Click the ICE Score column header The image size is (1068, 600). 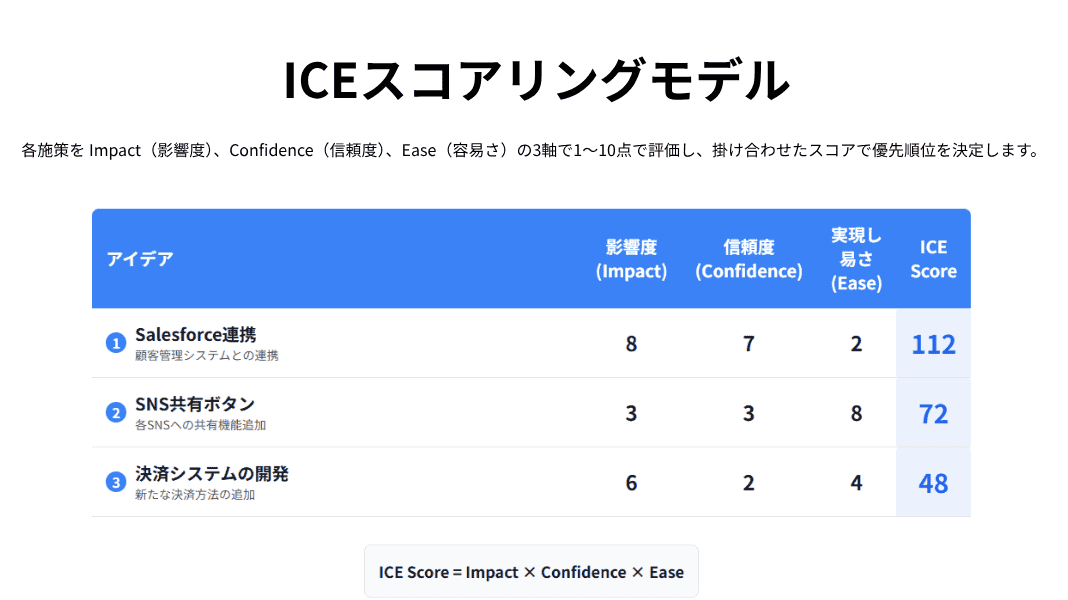933,259
